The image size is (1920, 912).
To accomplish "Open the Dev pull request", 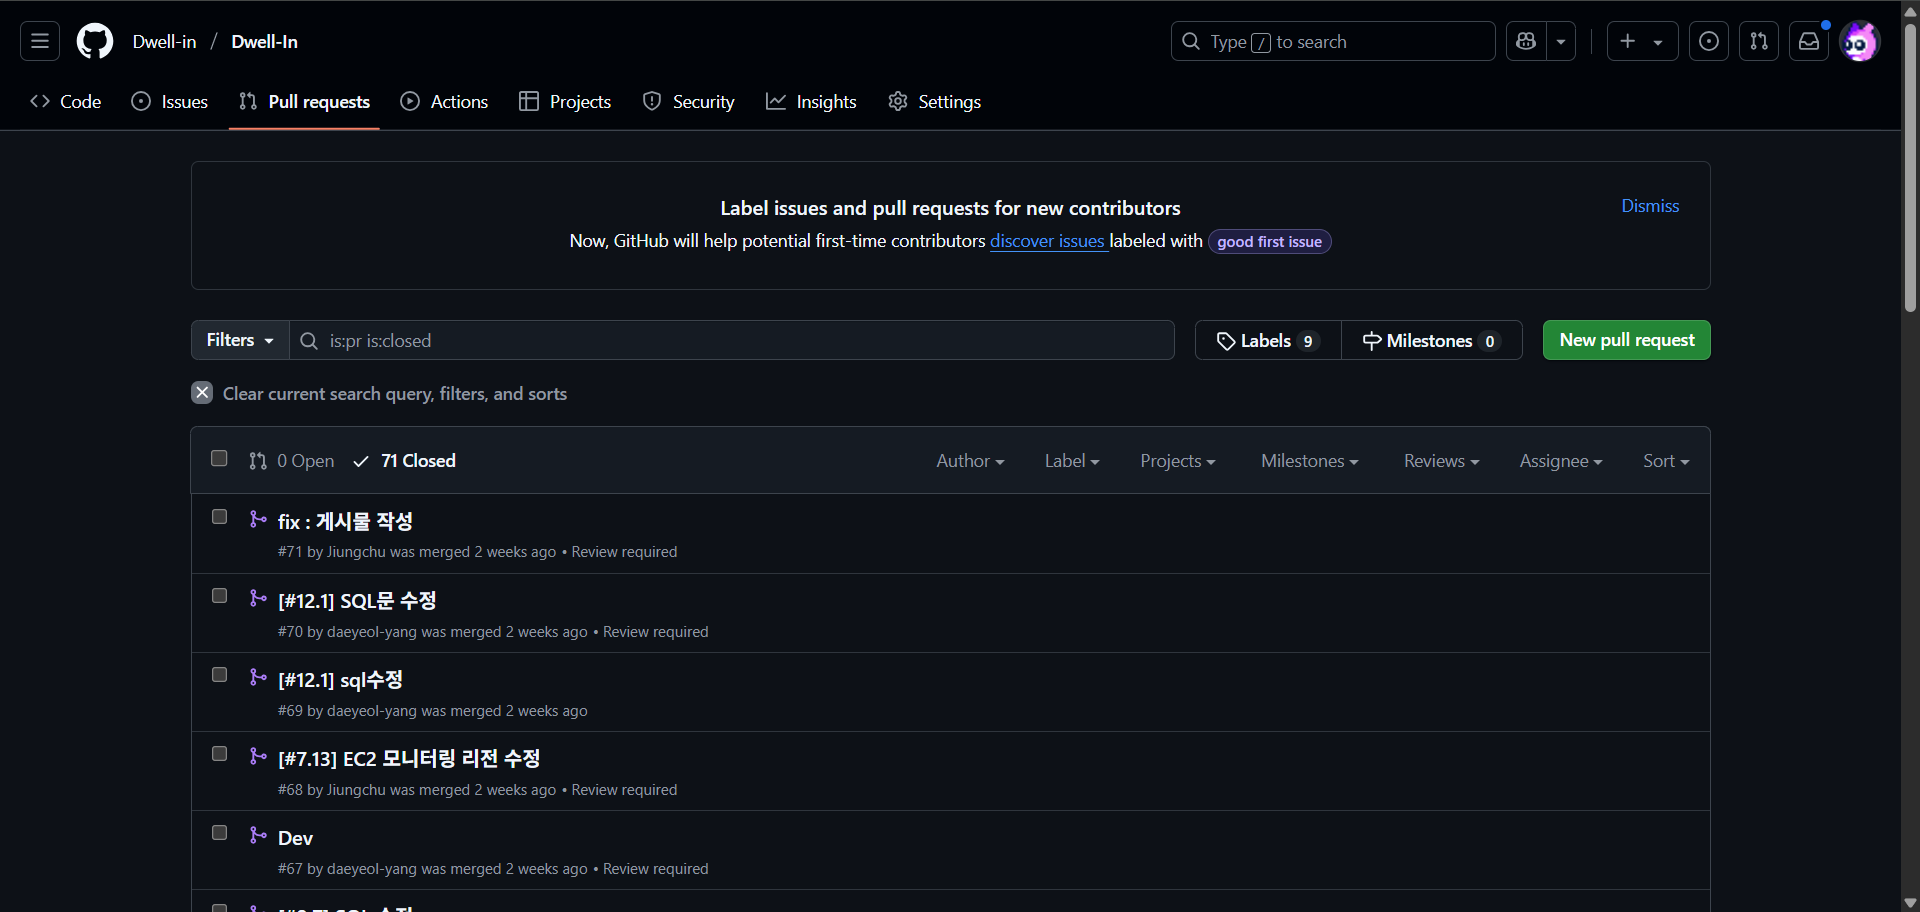I will click(x=295, y=838).
